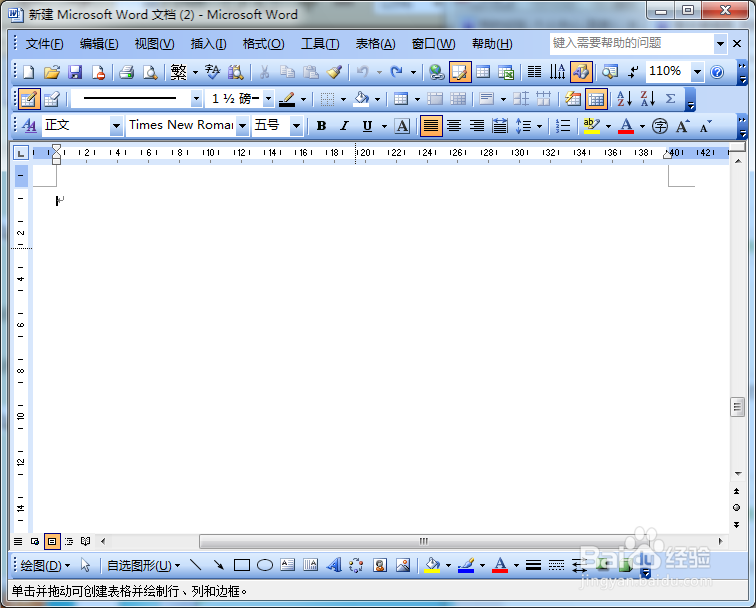The width and height of the screenshot is (756, 608).
Task: Open Microsoft Word Help question icon
Action: pos(717,72)
